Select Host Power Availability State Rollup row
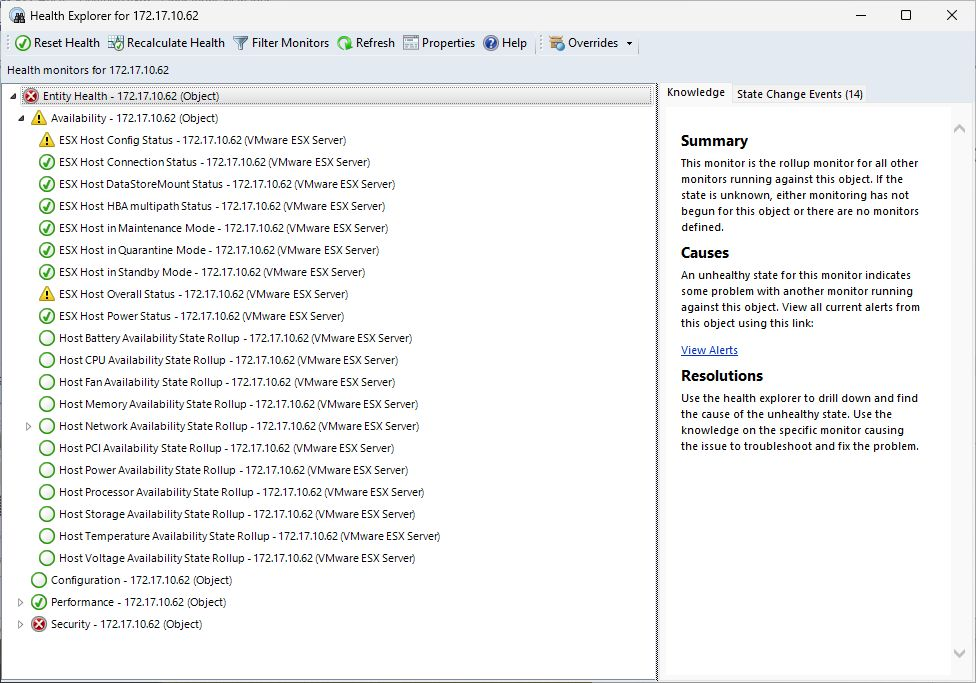The height and width of the screenshot is (683, 976). [x=233, y=470]
